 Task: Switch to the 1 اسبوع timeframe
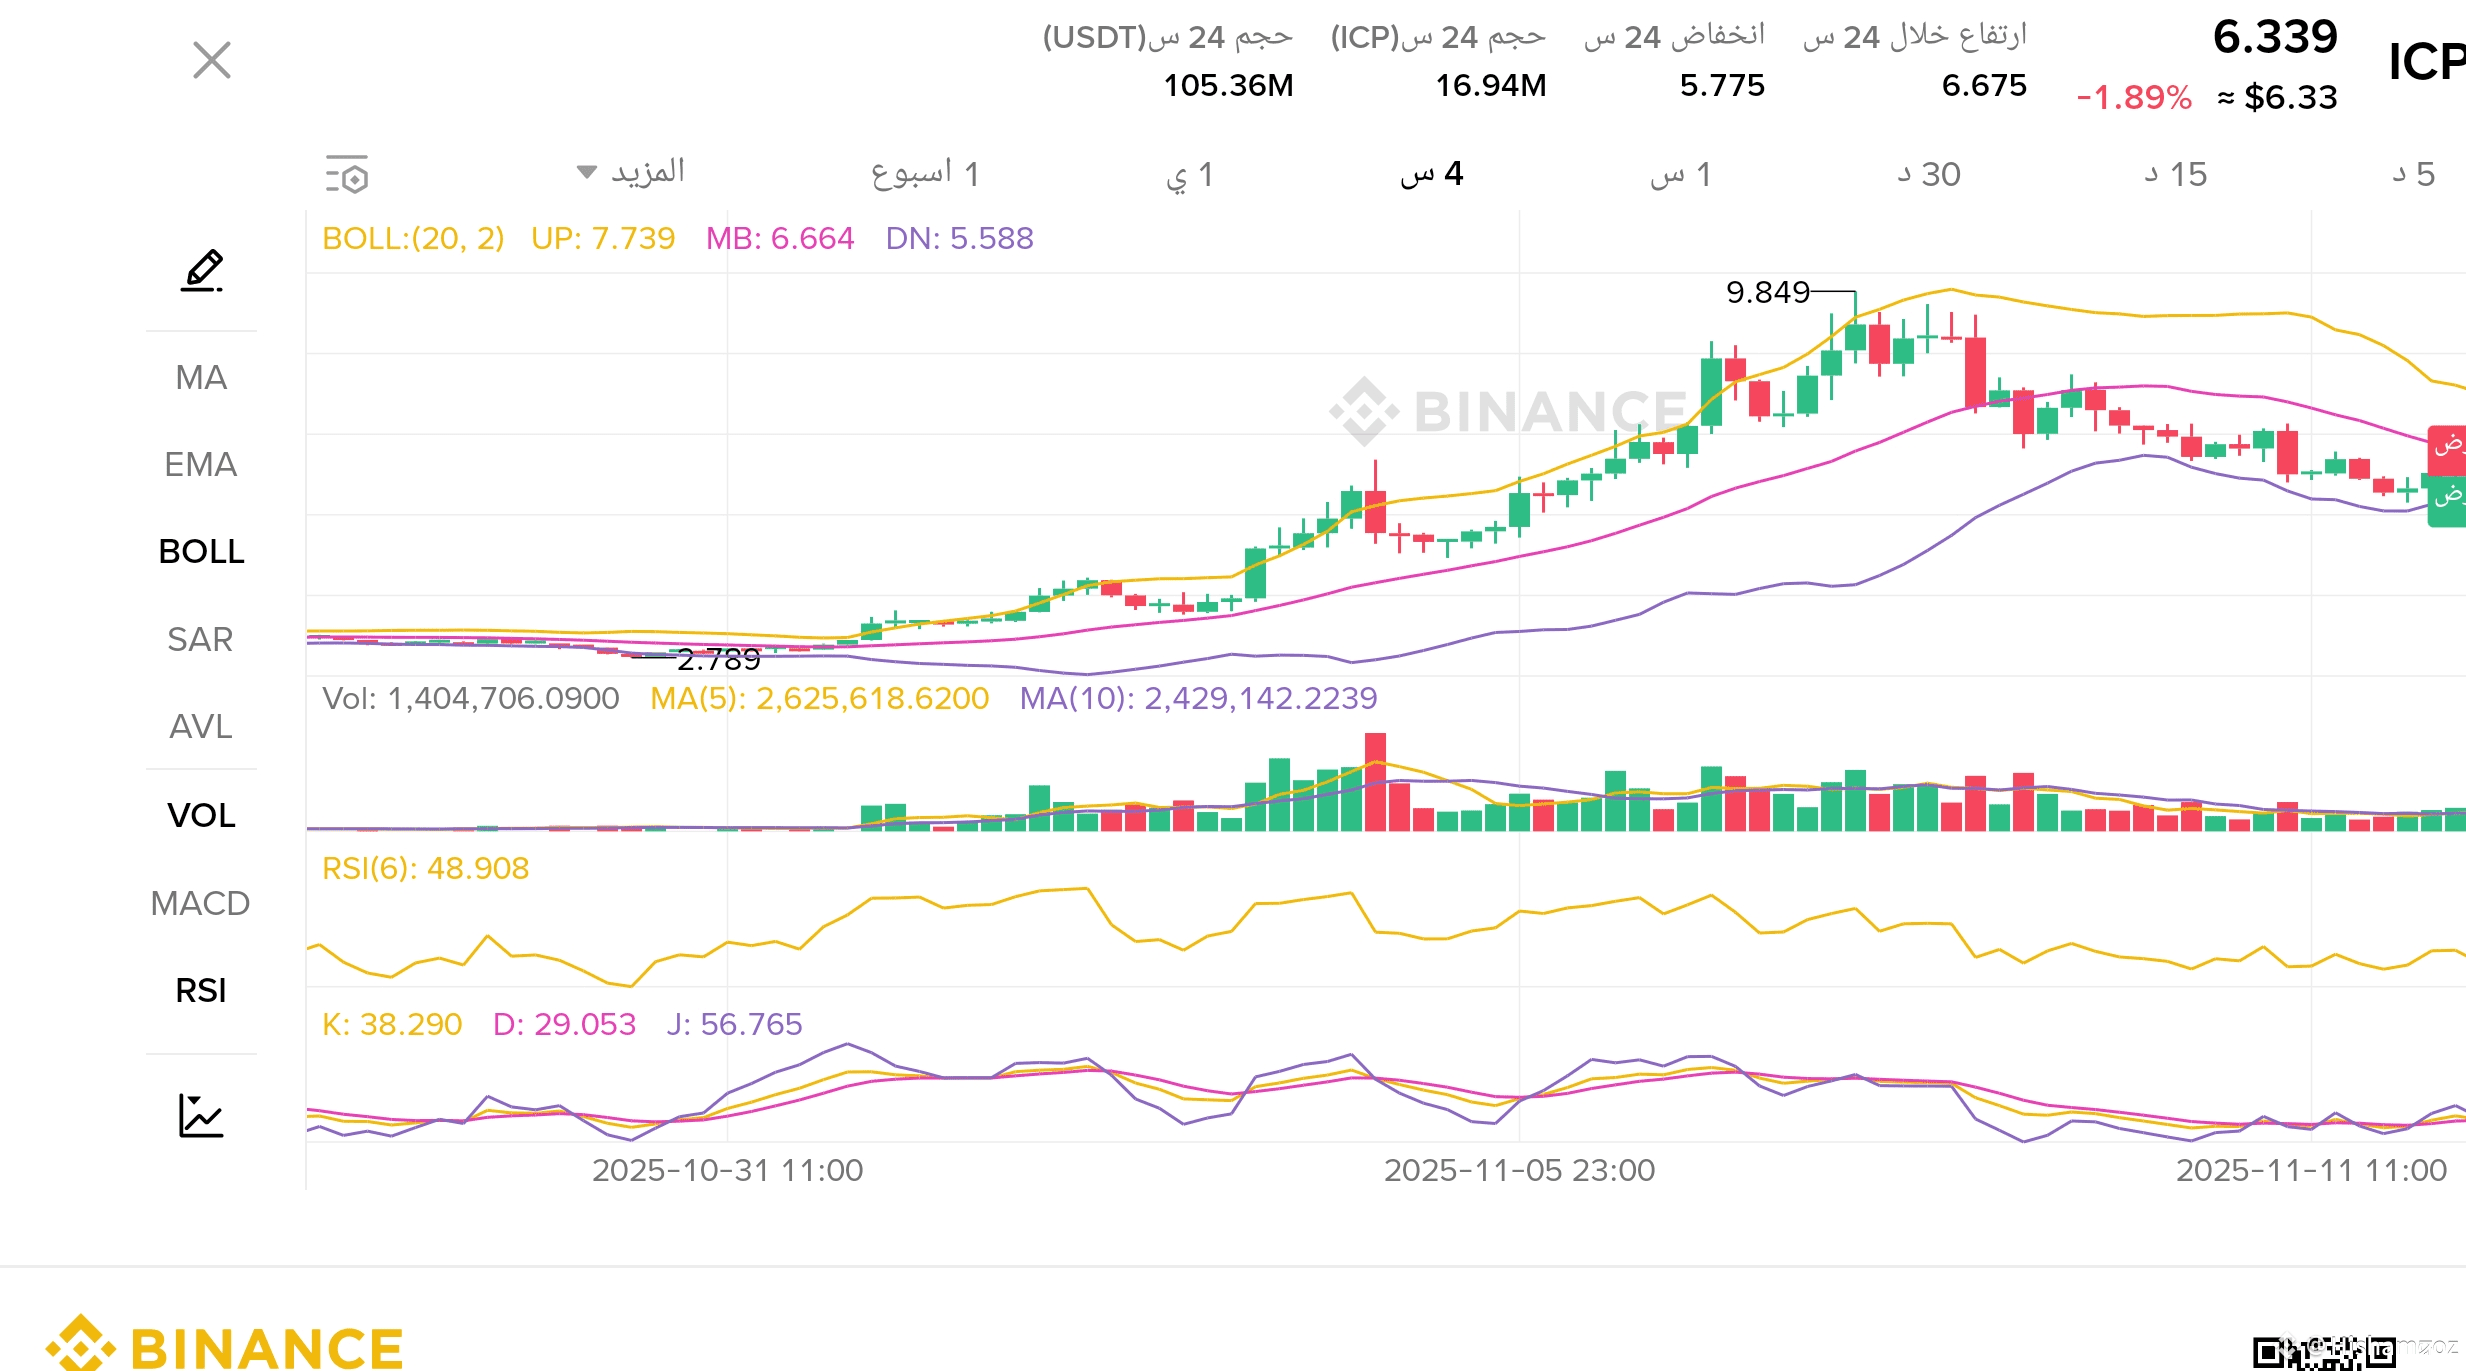(x=925, y=174)
